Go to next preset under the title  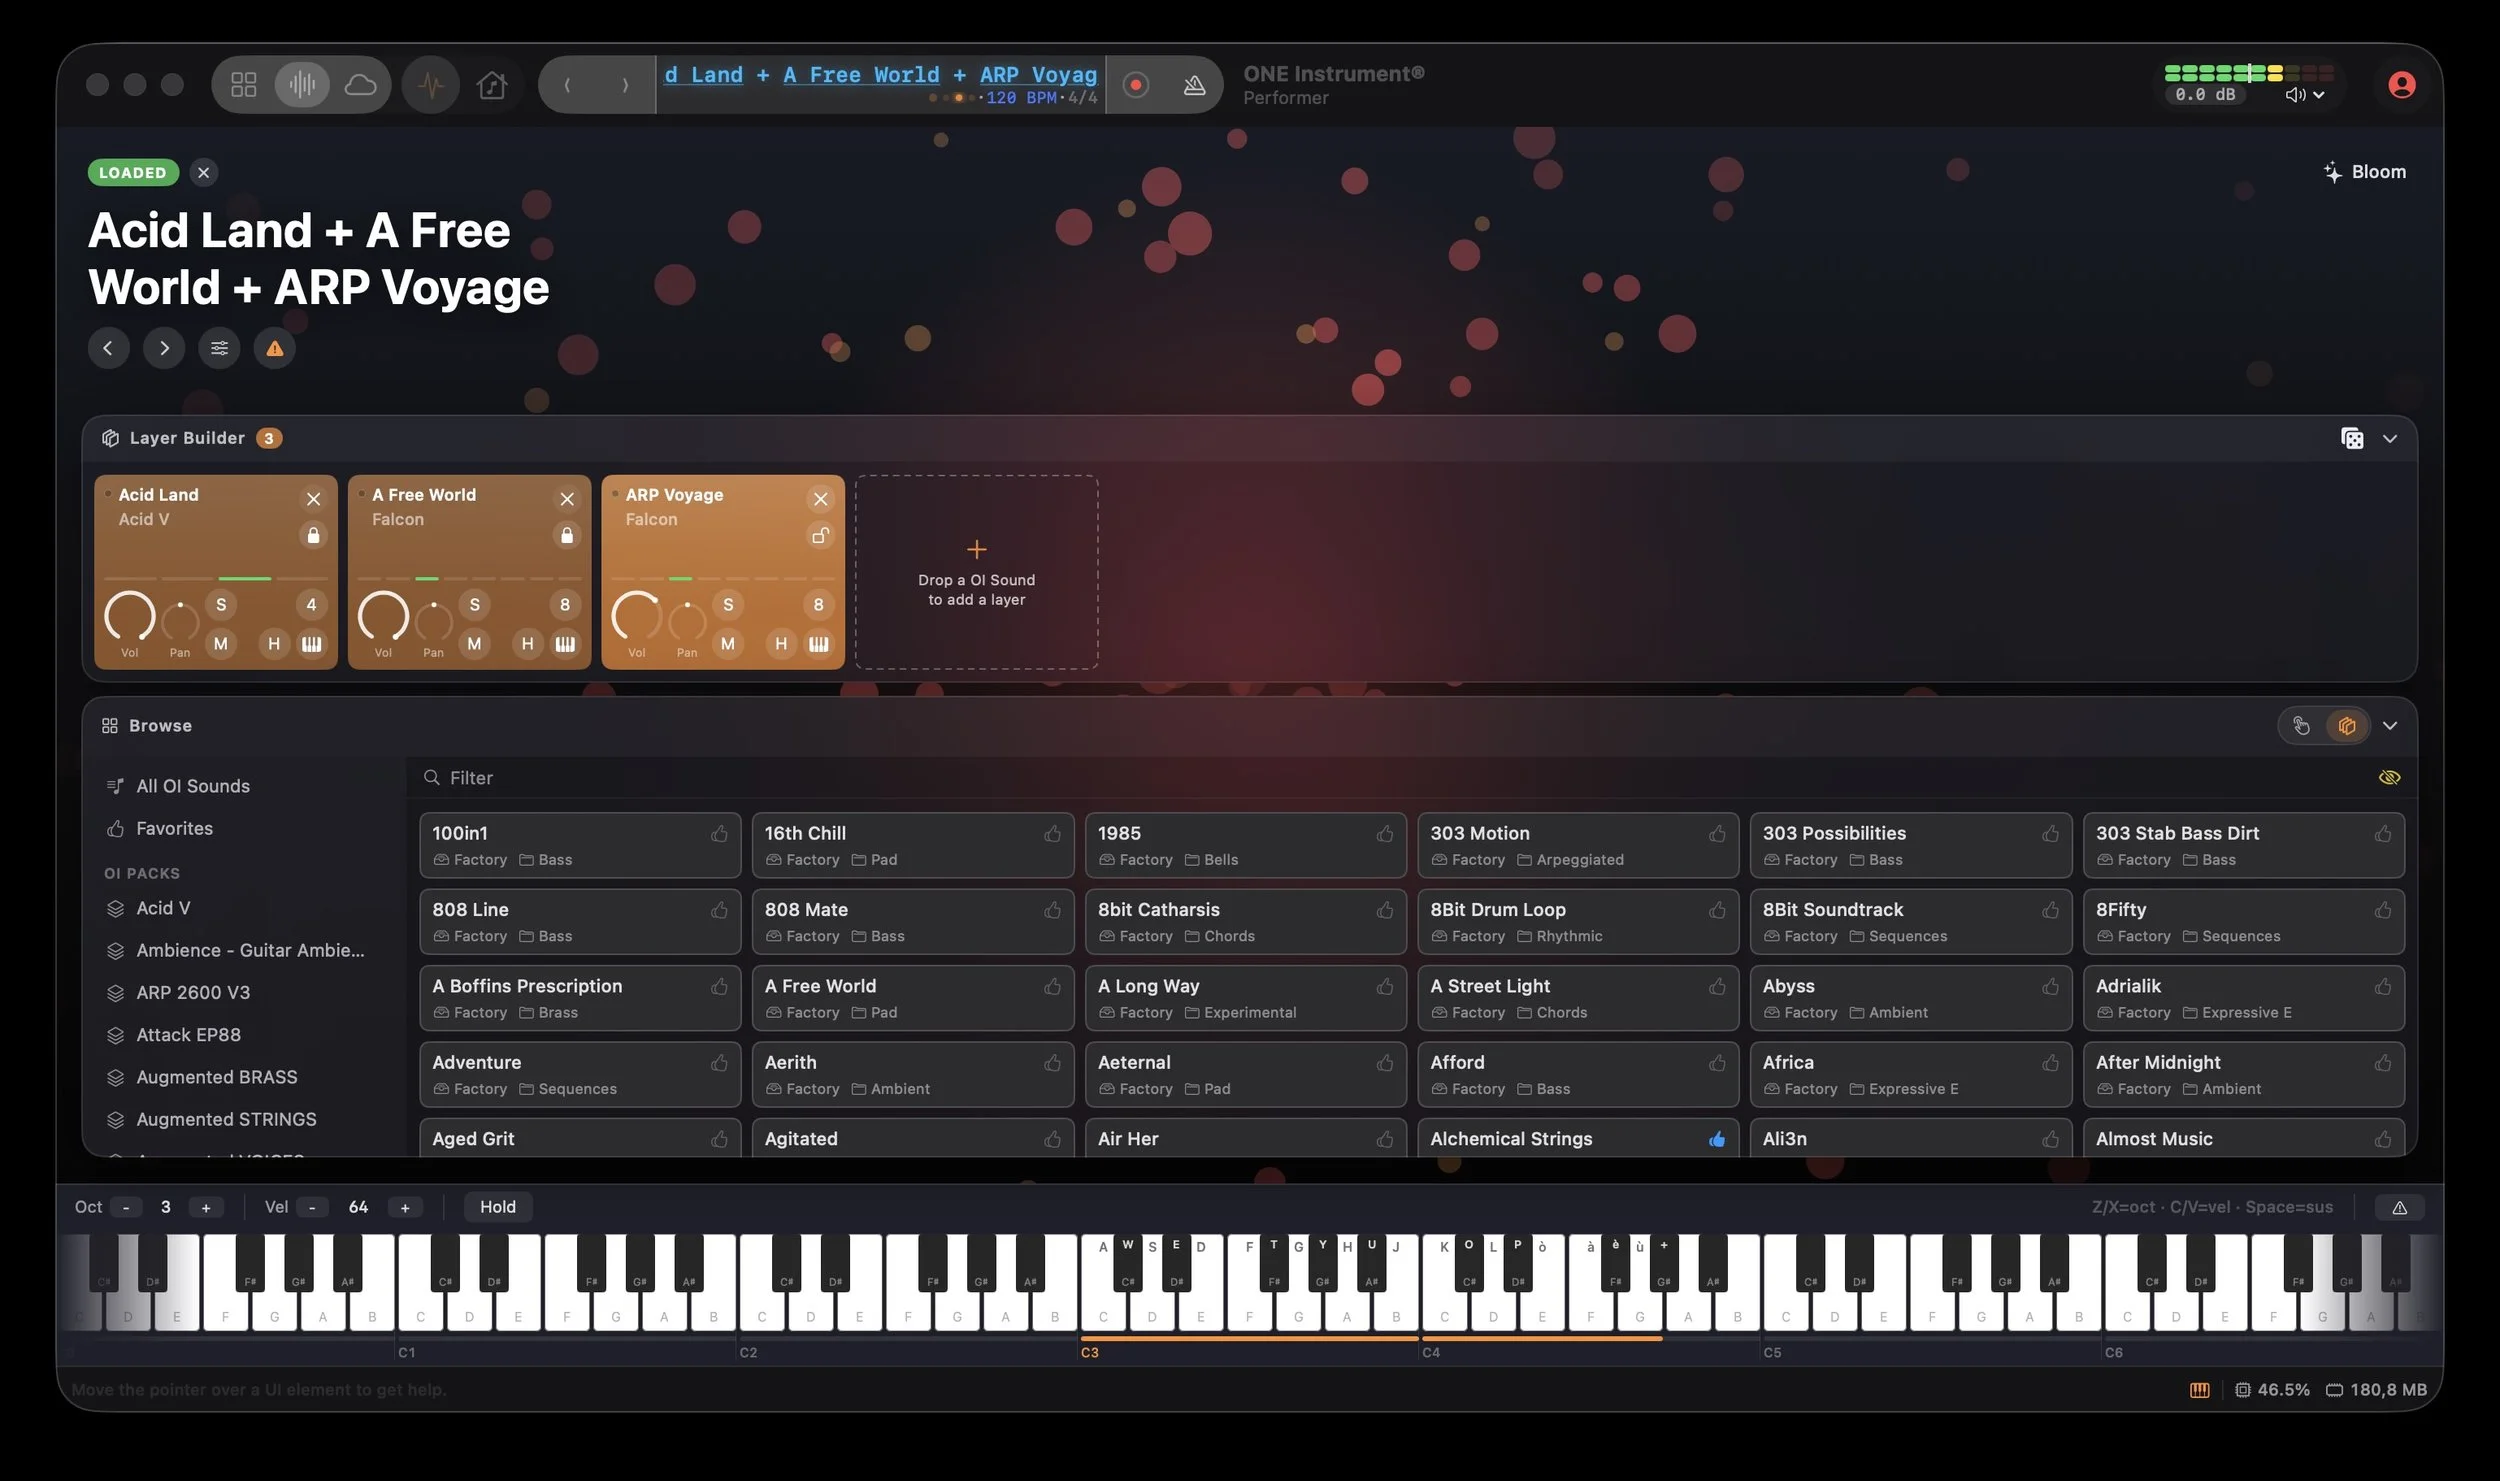(x=164, y=348)
